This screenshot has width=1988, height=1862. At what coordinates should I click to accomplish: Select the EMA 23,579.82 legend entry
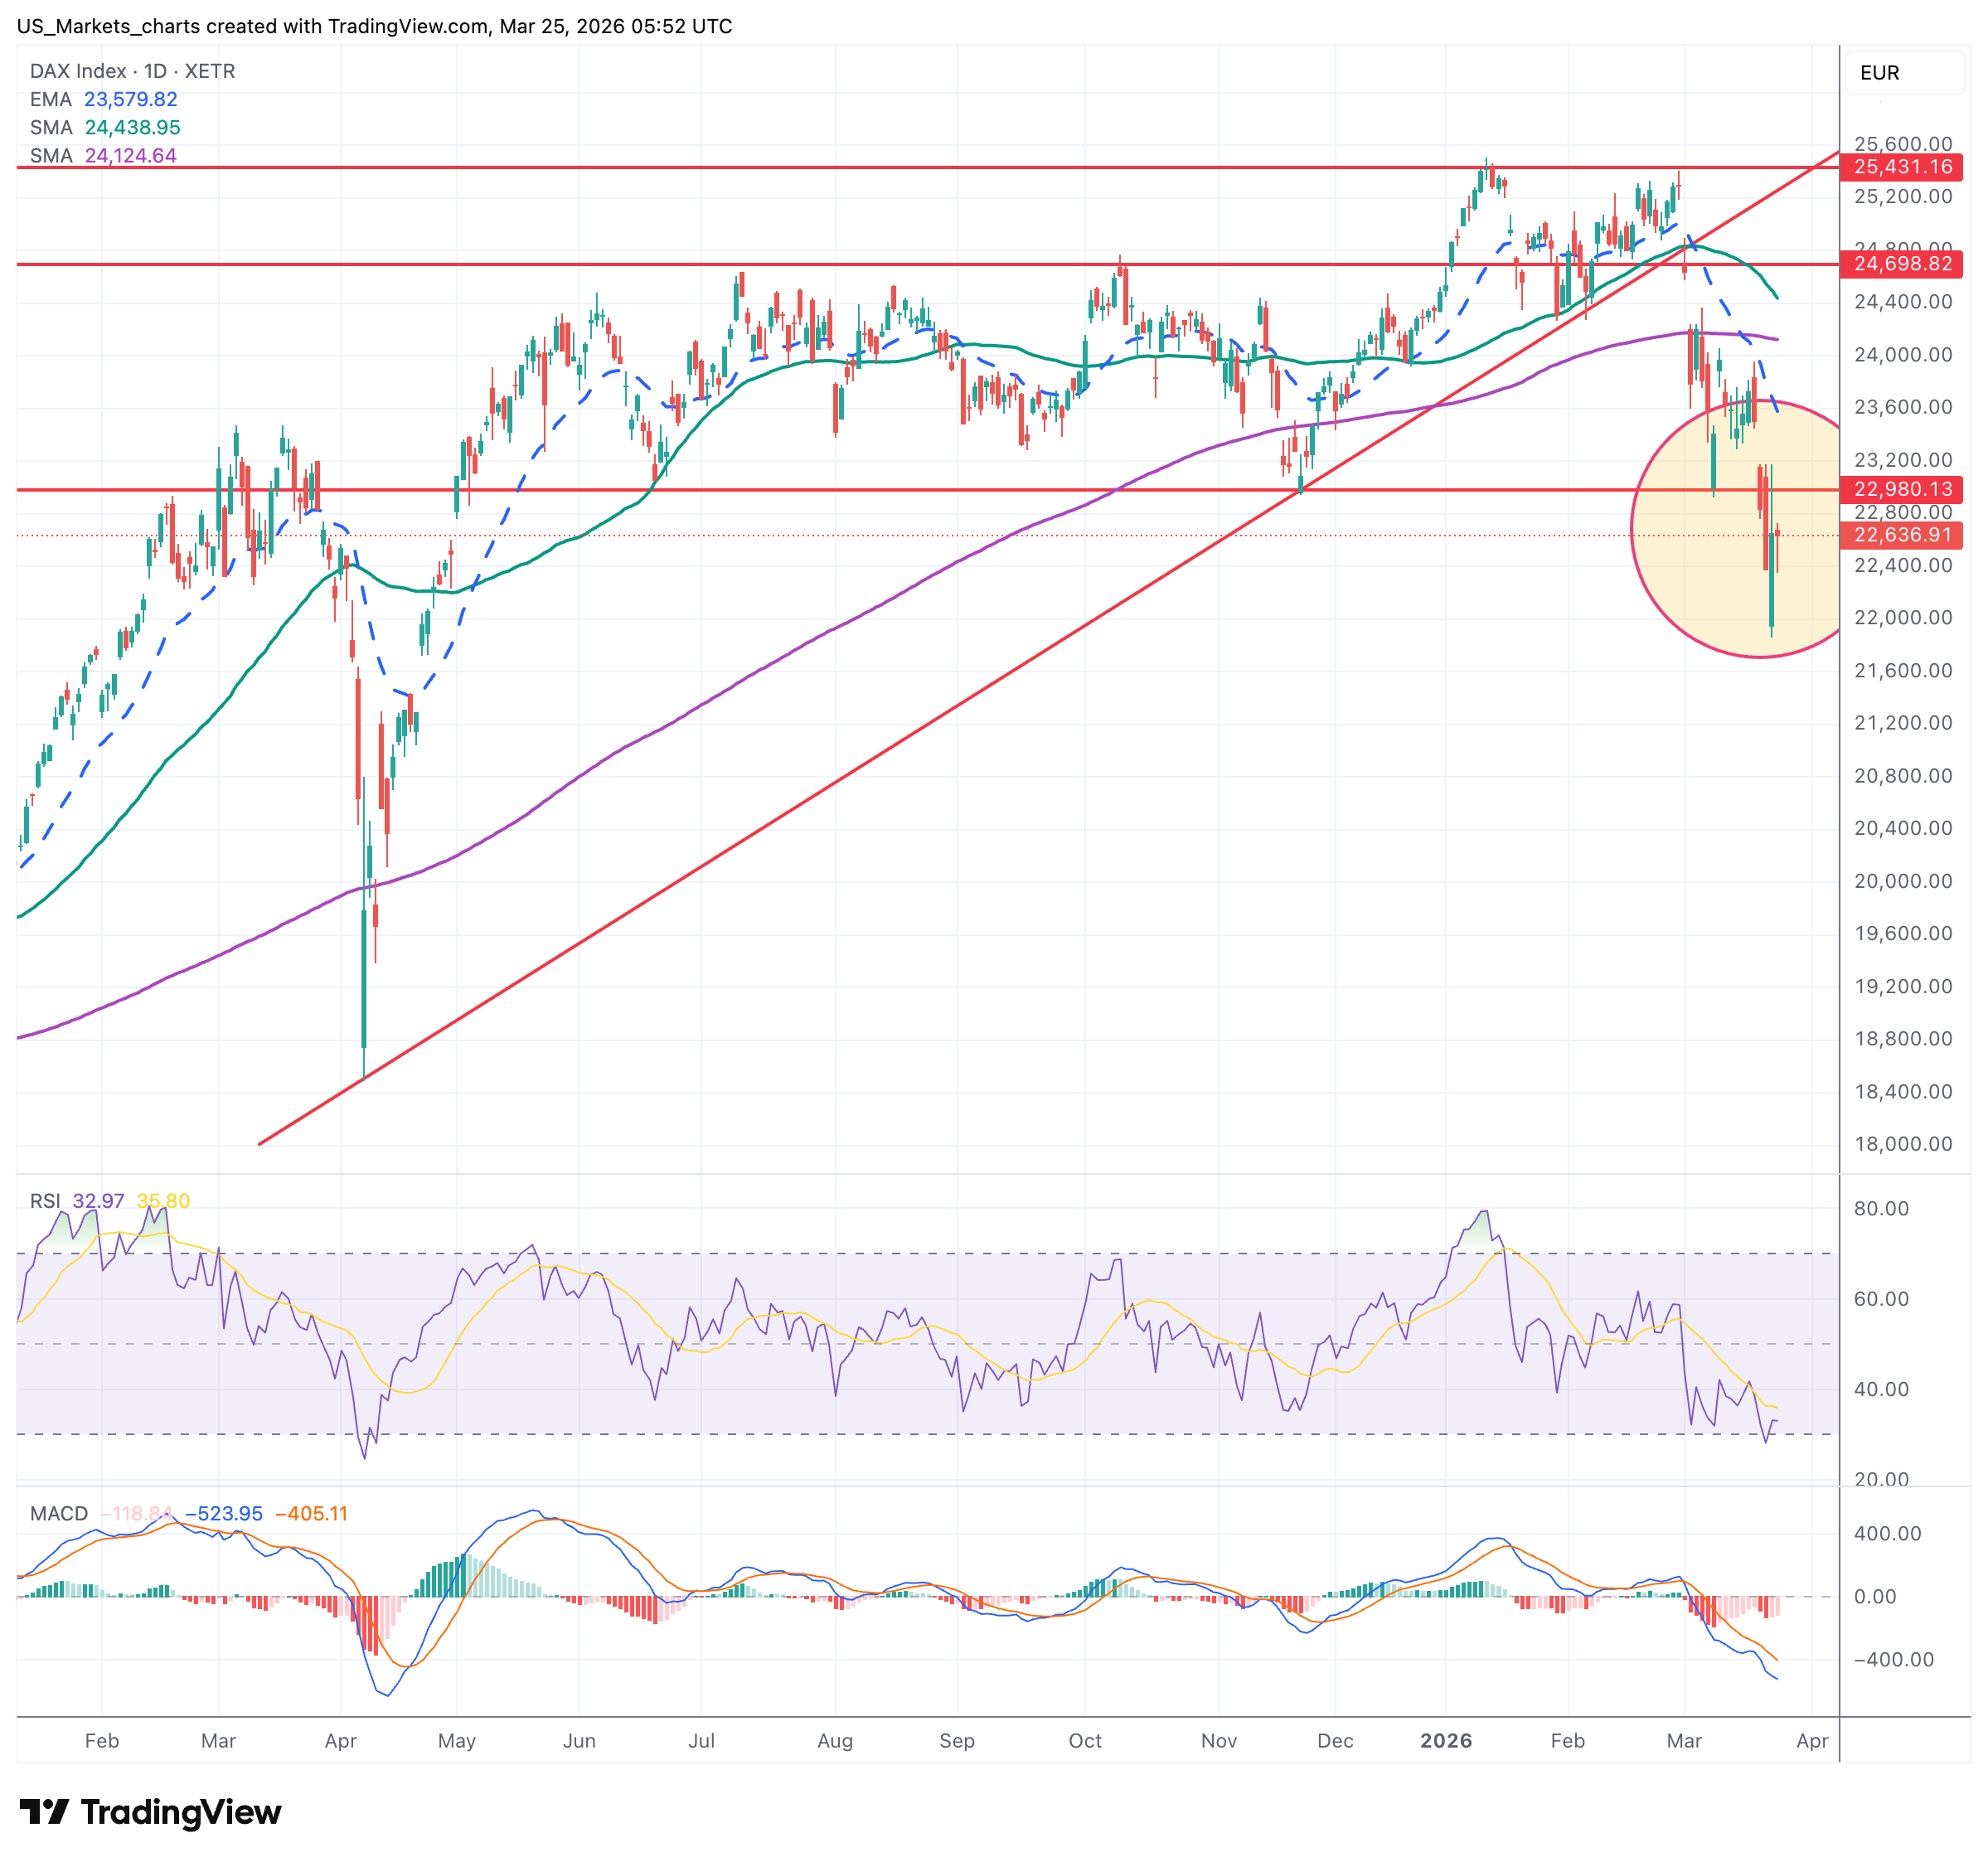pos(103,99)
